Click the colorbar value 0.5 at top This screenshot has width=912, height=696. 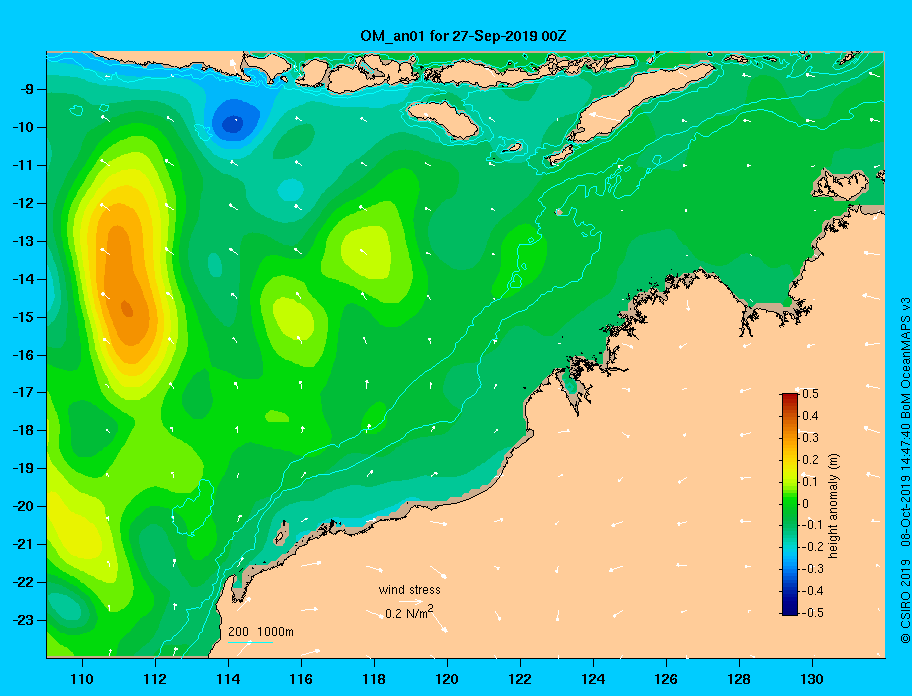[810, 394]
